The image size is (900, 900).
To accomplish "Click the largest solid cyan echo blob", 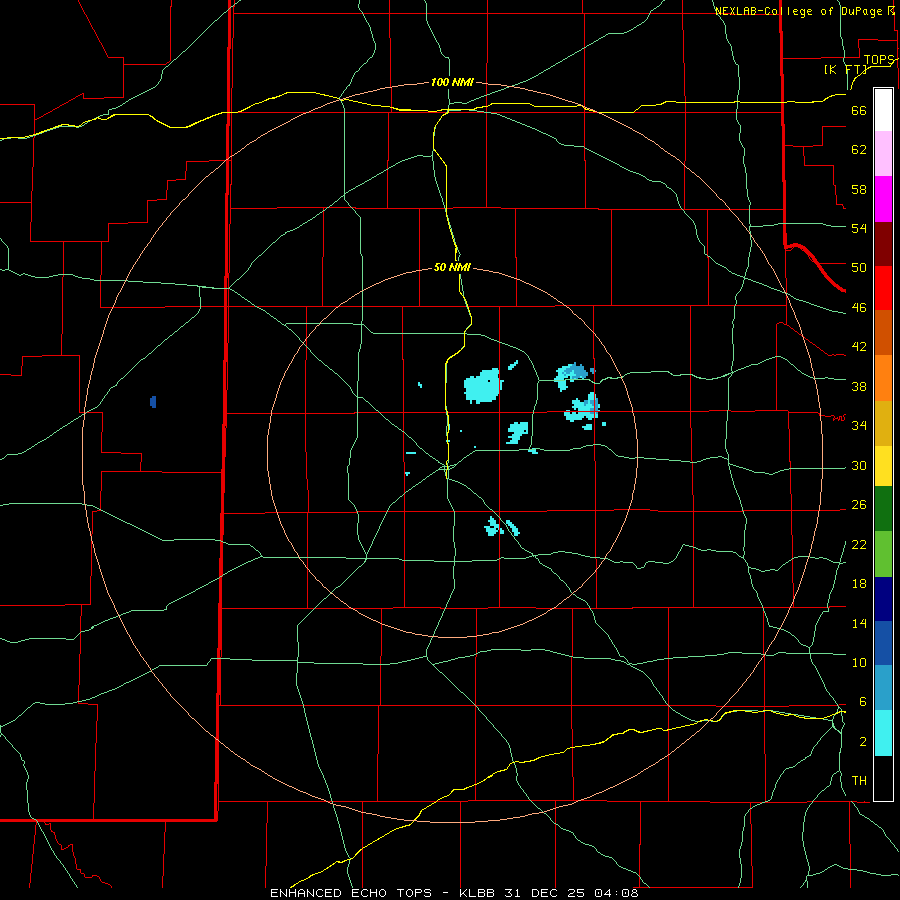I will point(482,386).
